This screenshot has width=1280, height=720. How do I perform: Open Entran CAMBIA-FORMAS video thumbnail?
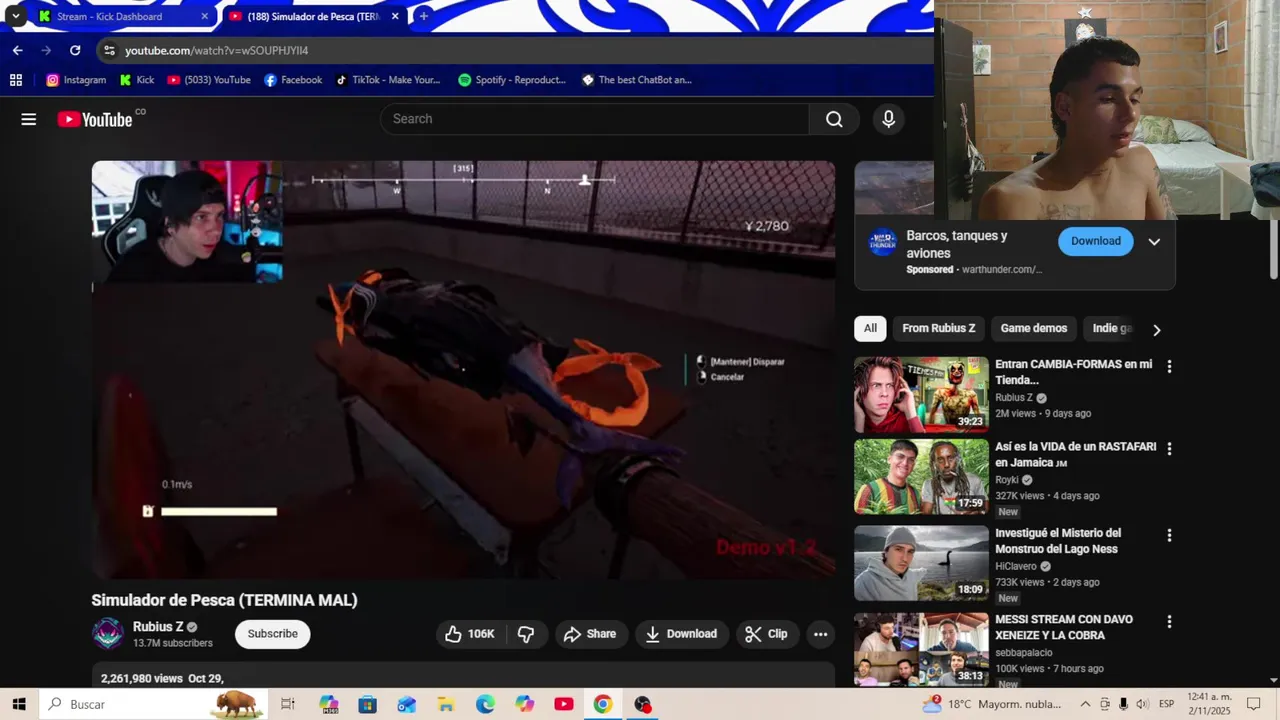pyautogui.click(x=921, y=394)
